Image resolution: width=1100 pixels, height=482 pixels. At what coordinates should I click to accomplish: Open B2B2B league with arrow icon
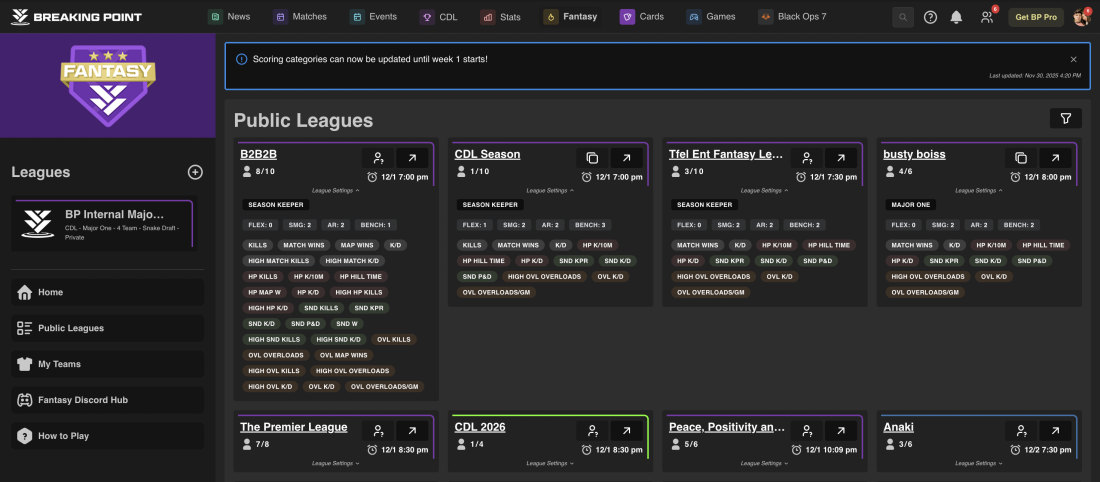pyautogui.click(x=412, y=158)
